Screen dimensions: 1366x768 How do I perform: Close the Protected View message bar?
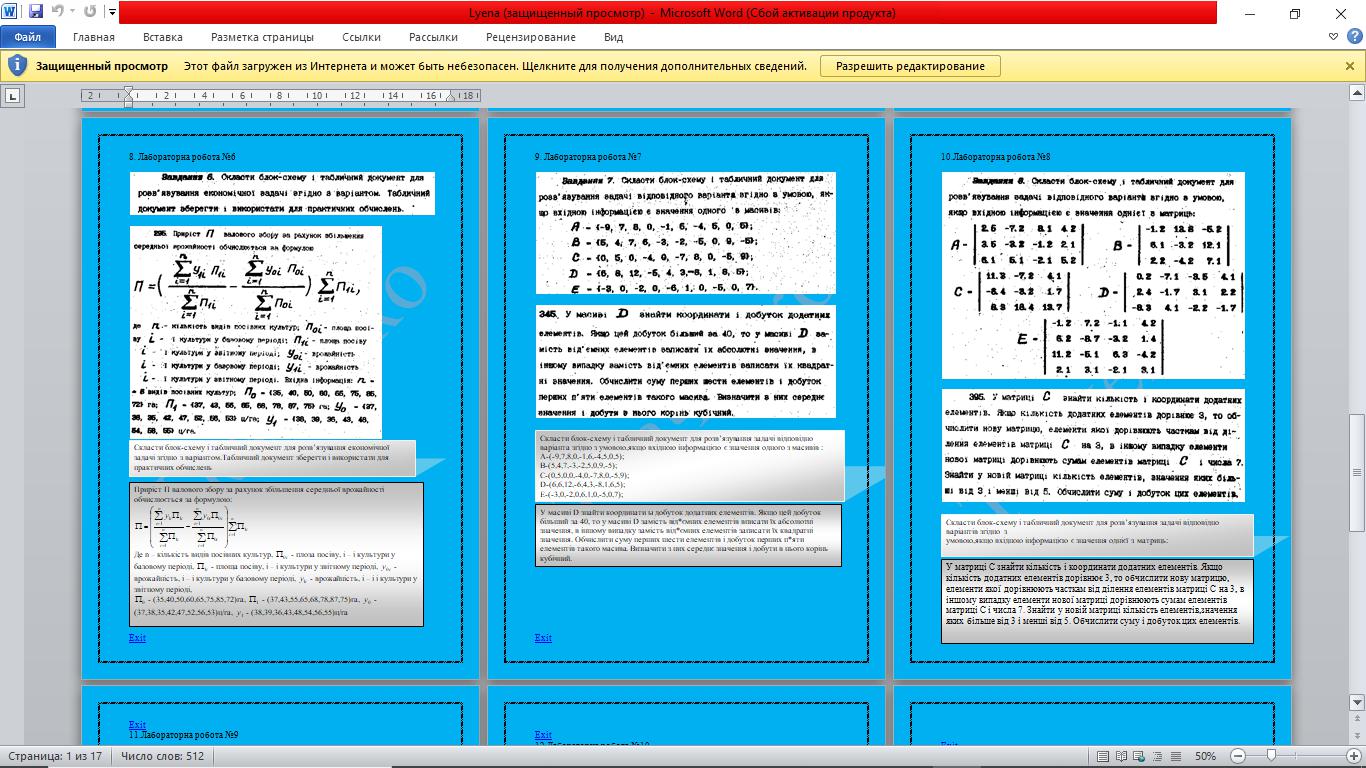pos(1351,66)
